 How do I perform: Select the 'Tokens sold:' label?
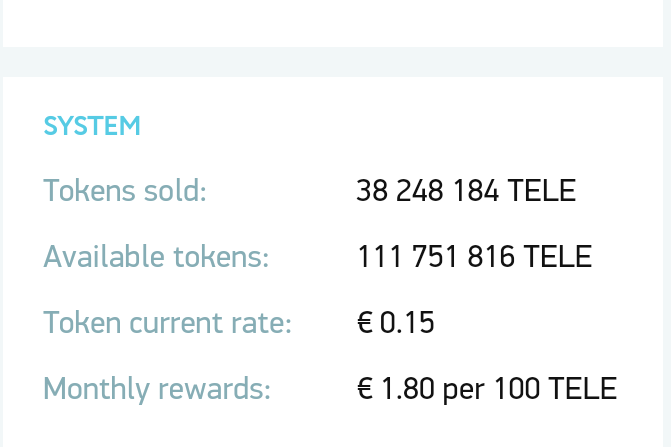pos(124,190)
